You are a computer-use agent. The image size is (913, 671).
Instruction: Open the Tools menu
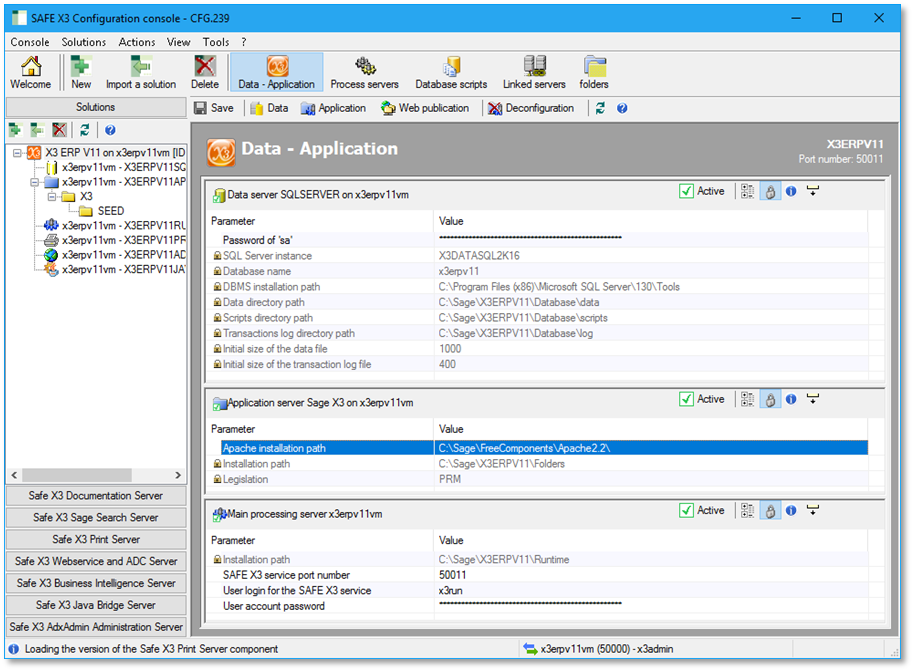215,42
